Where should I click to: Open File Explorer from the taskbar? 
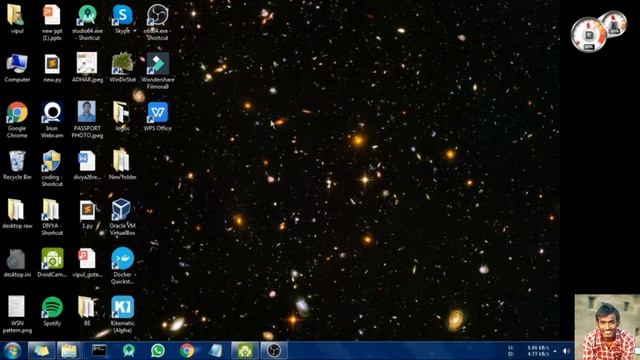69,351
